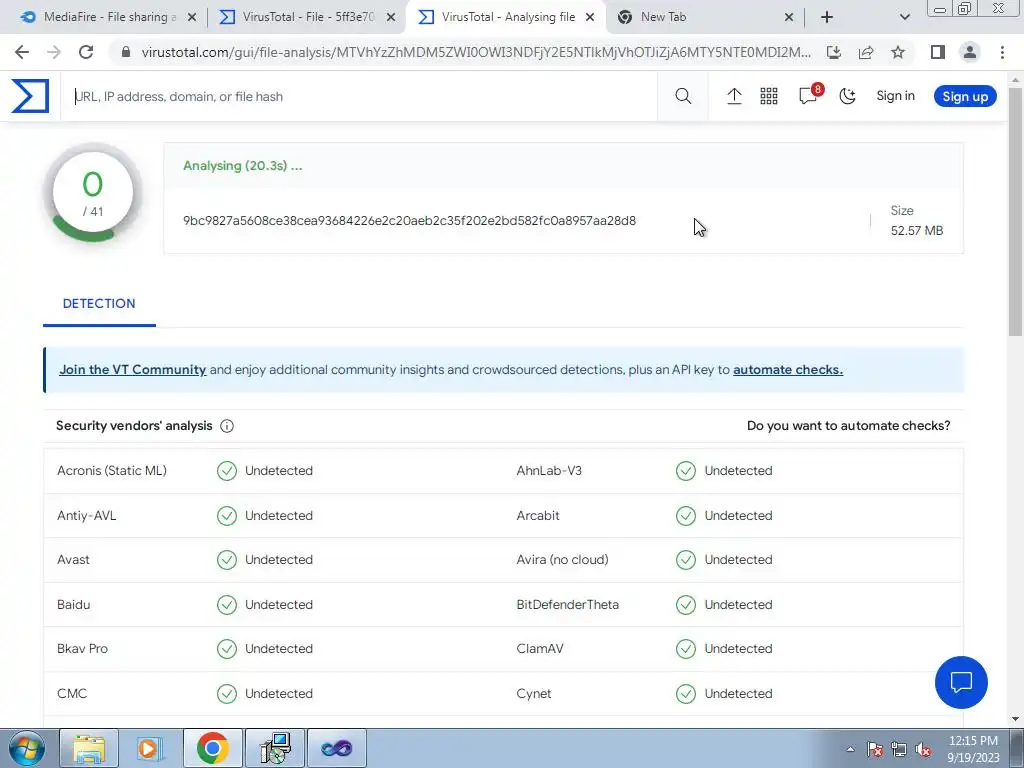Go back with browser back arrow
The image size is (1024, 768).
click(22, 52)
